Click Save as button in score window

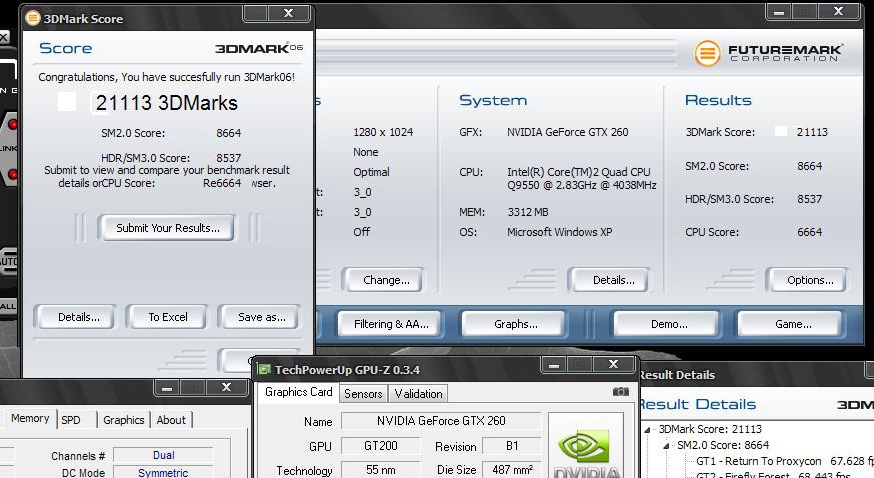click(261, 317)
